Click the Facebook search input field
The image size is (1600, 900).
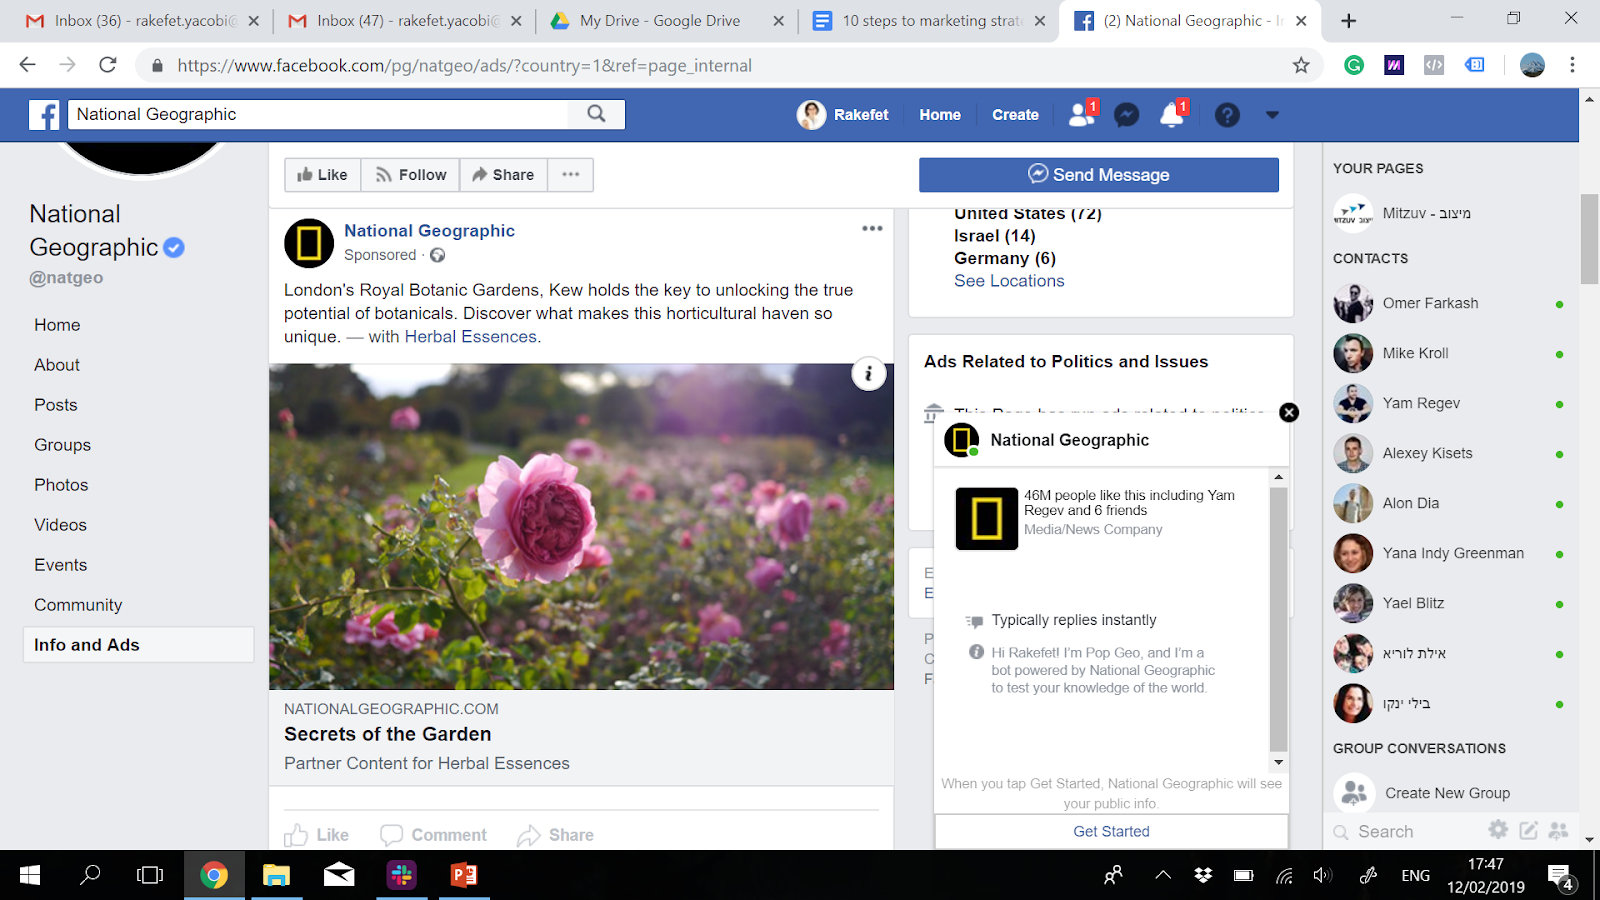point(320,114)
